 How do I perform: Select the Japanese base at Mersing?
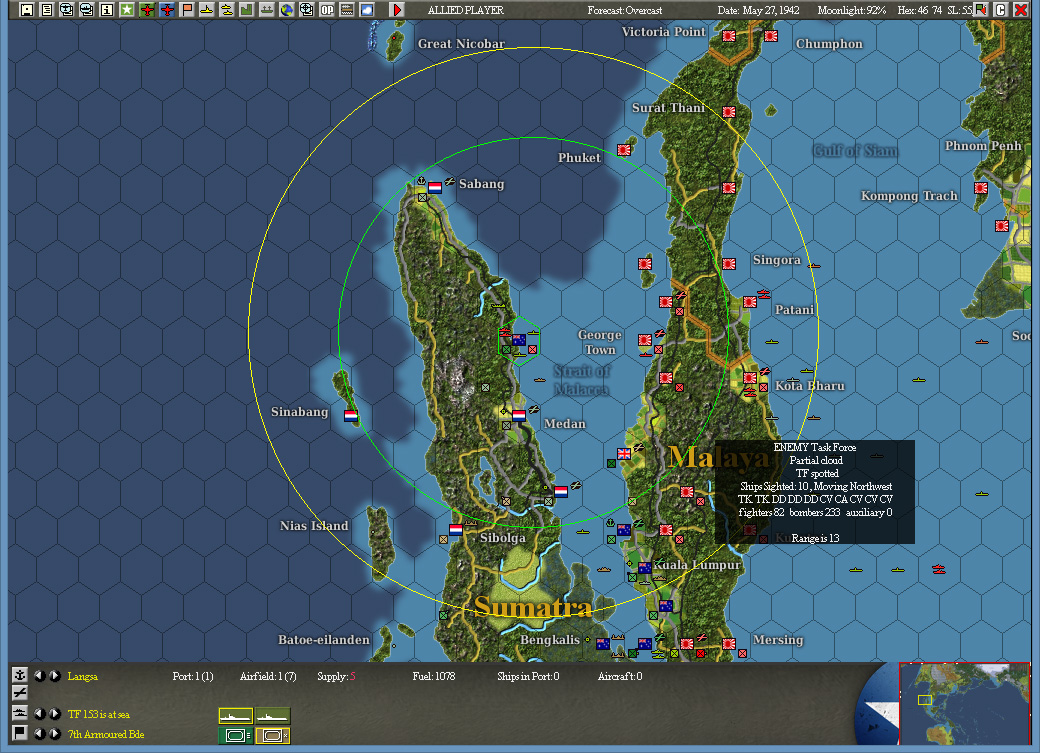click(729, 644)
